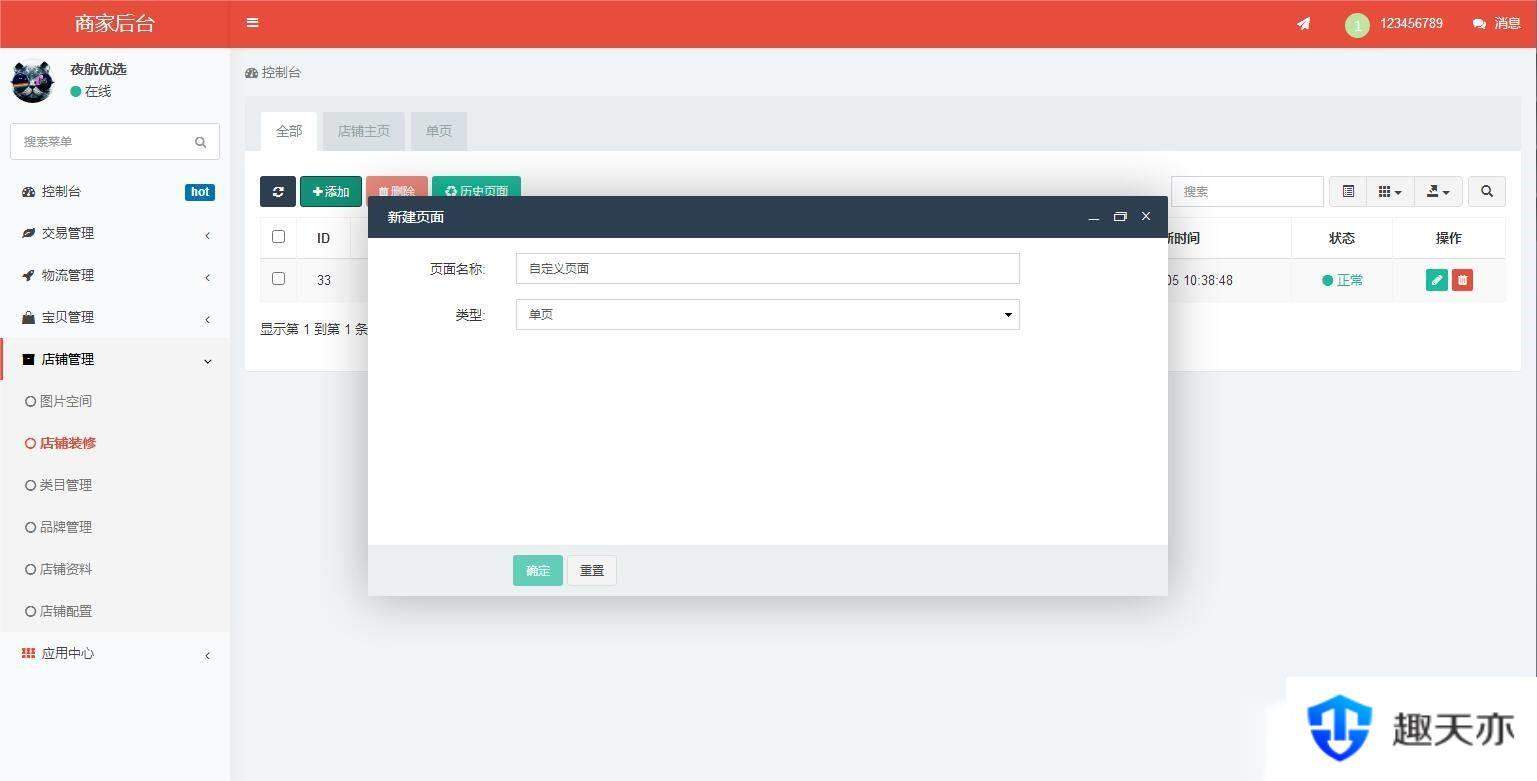Screen dimensions: 1537x781
Task: Click the green 添加 add button
Action: pyautogui.click(x=331, y=191)
